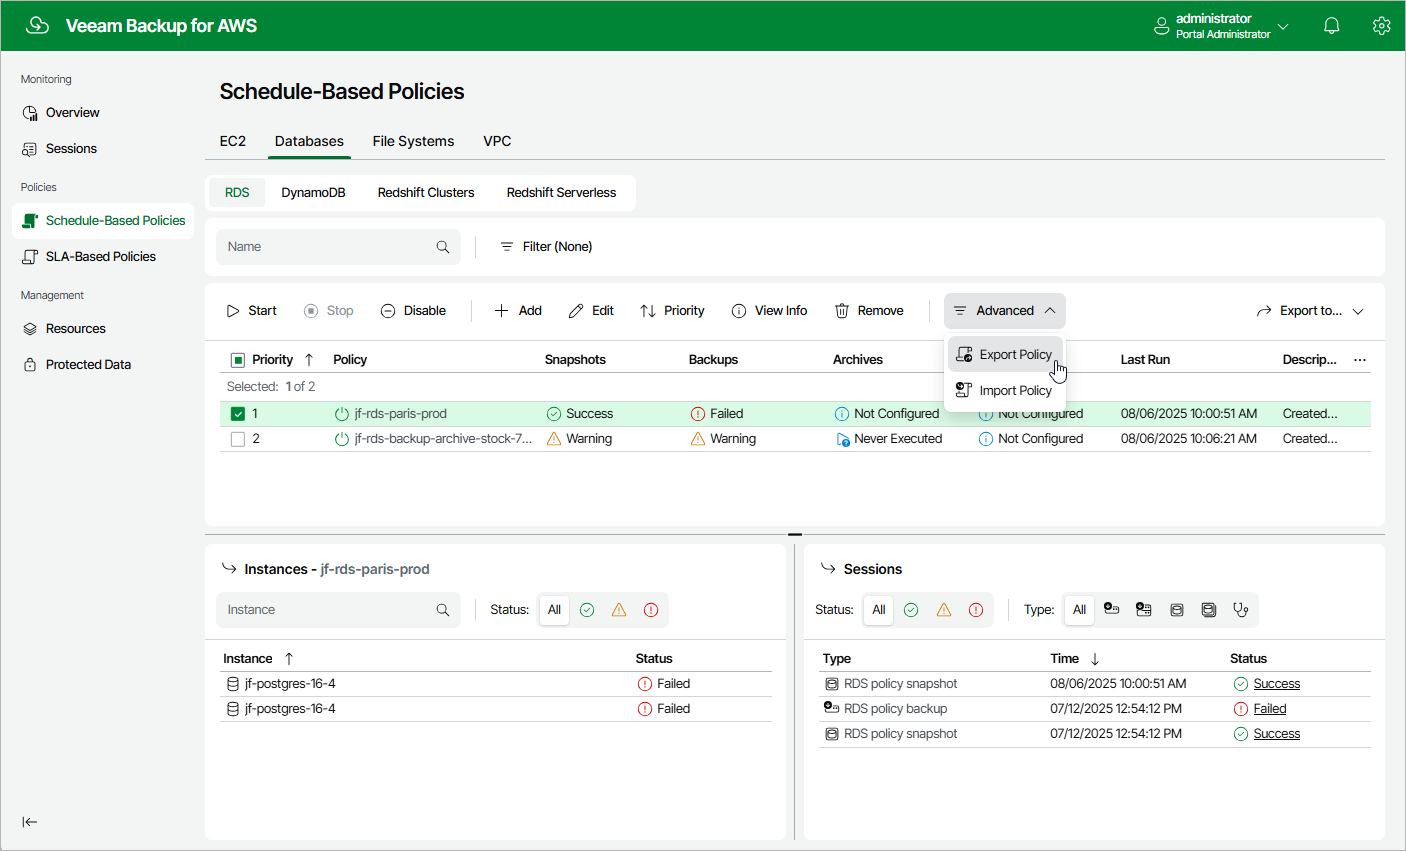Screen dimensions: 1406x851
Task: Switch to the File Systems tab
Action: [x=413, y=141]
